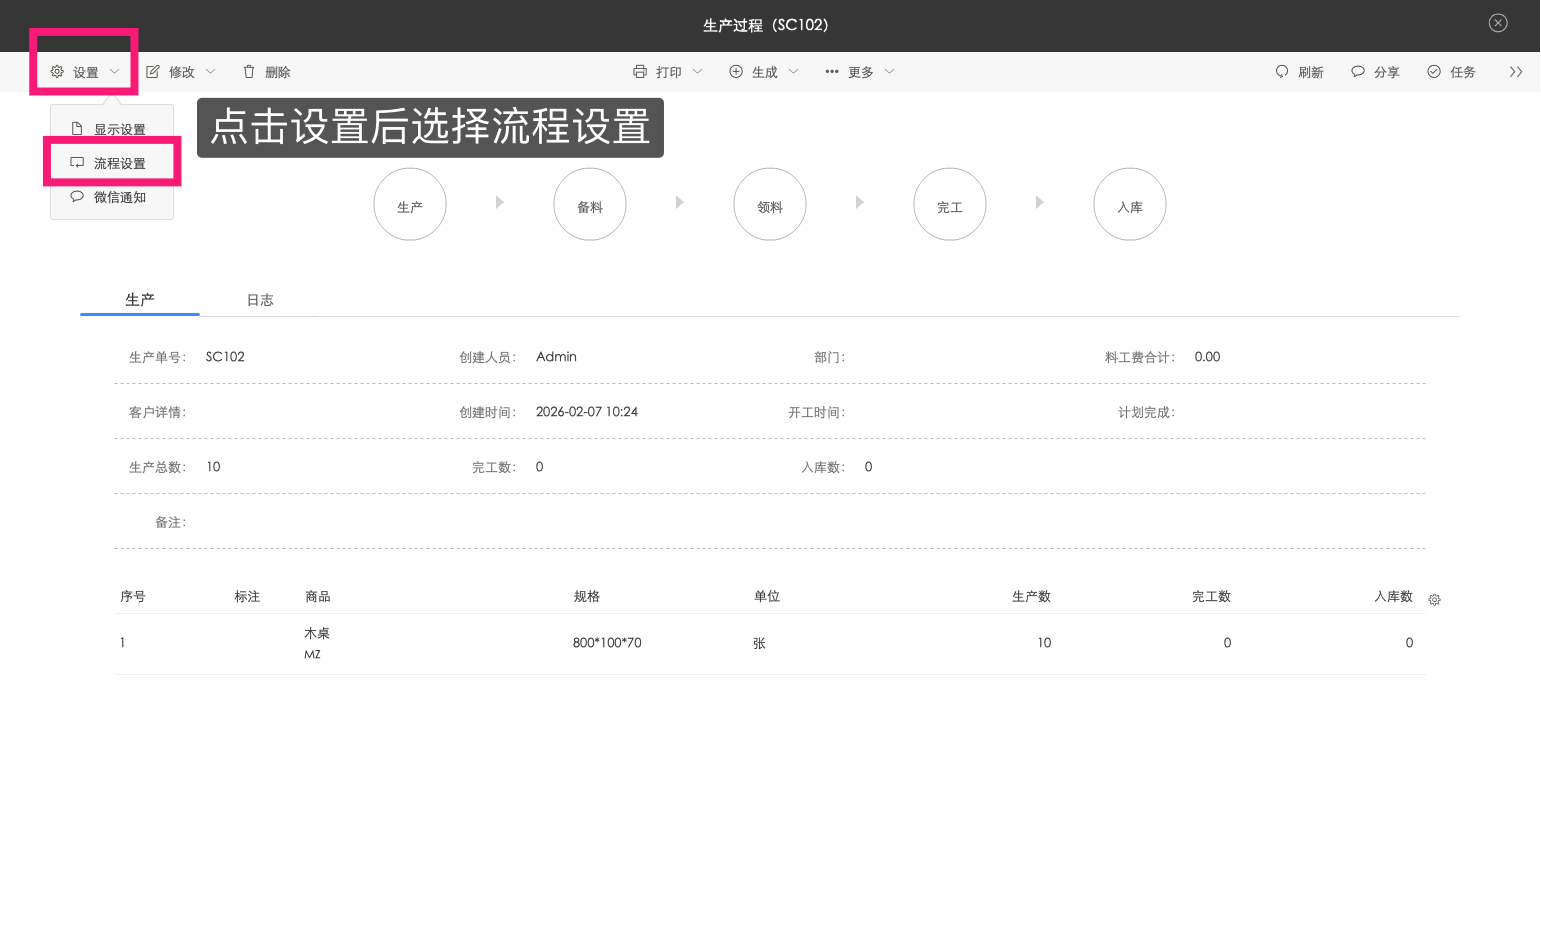This screenshot has width=1541, height=942.
Task: Switch to the 日志 tab
Action: (259, 299)
